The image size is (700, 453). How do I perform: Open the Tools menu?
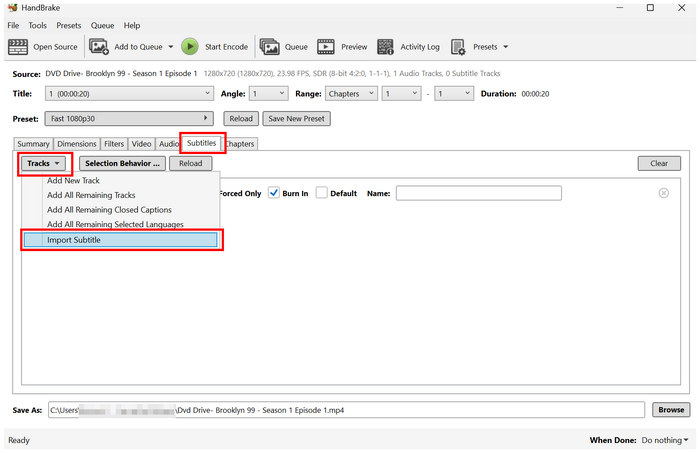click(x=38, y=25)
